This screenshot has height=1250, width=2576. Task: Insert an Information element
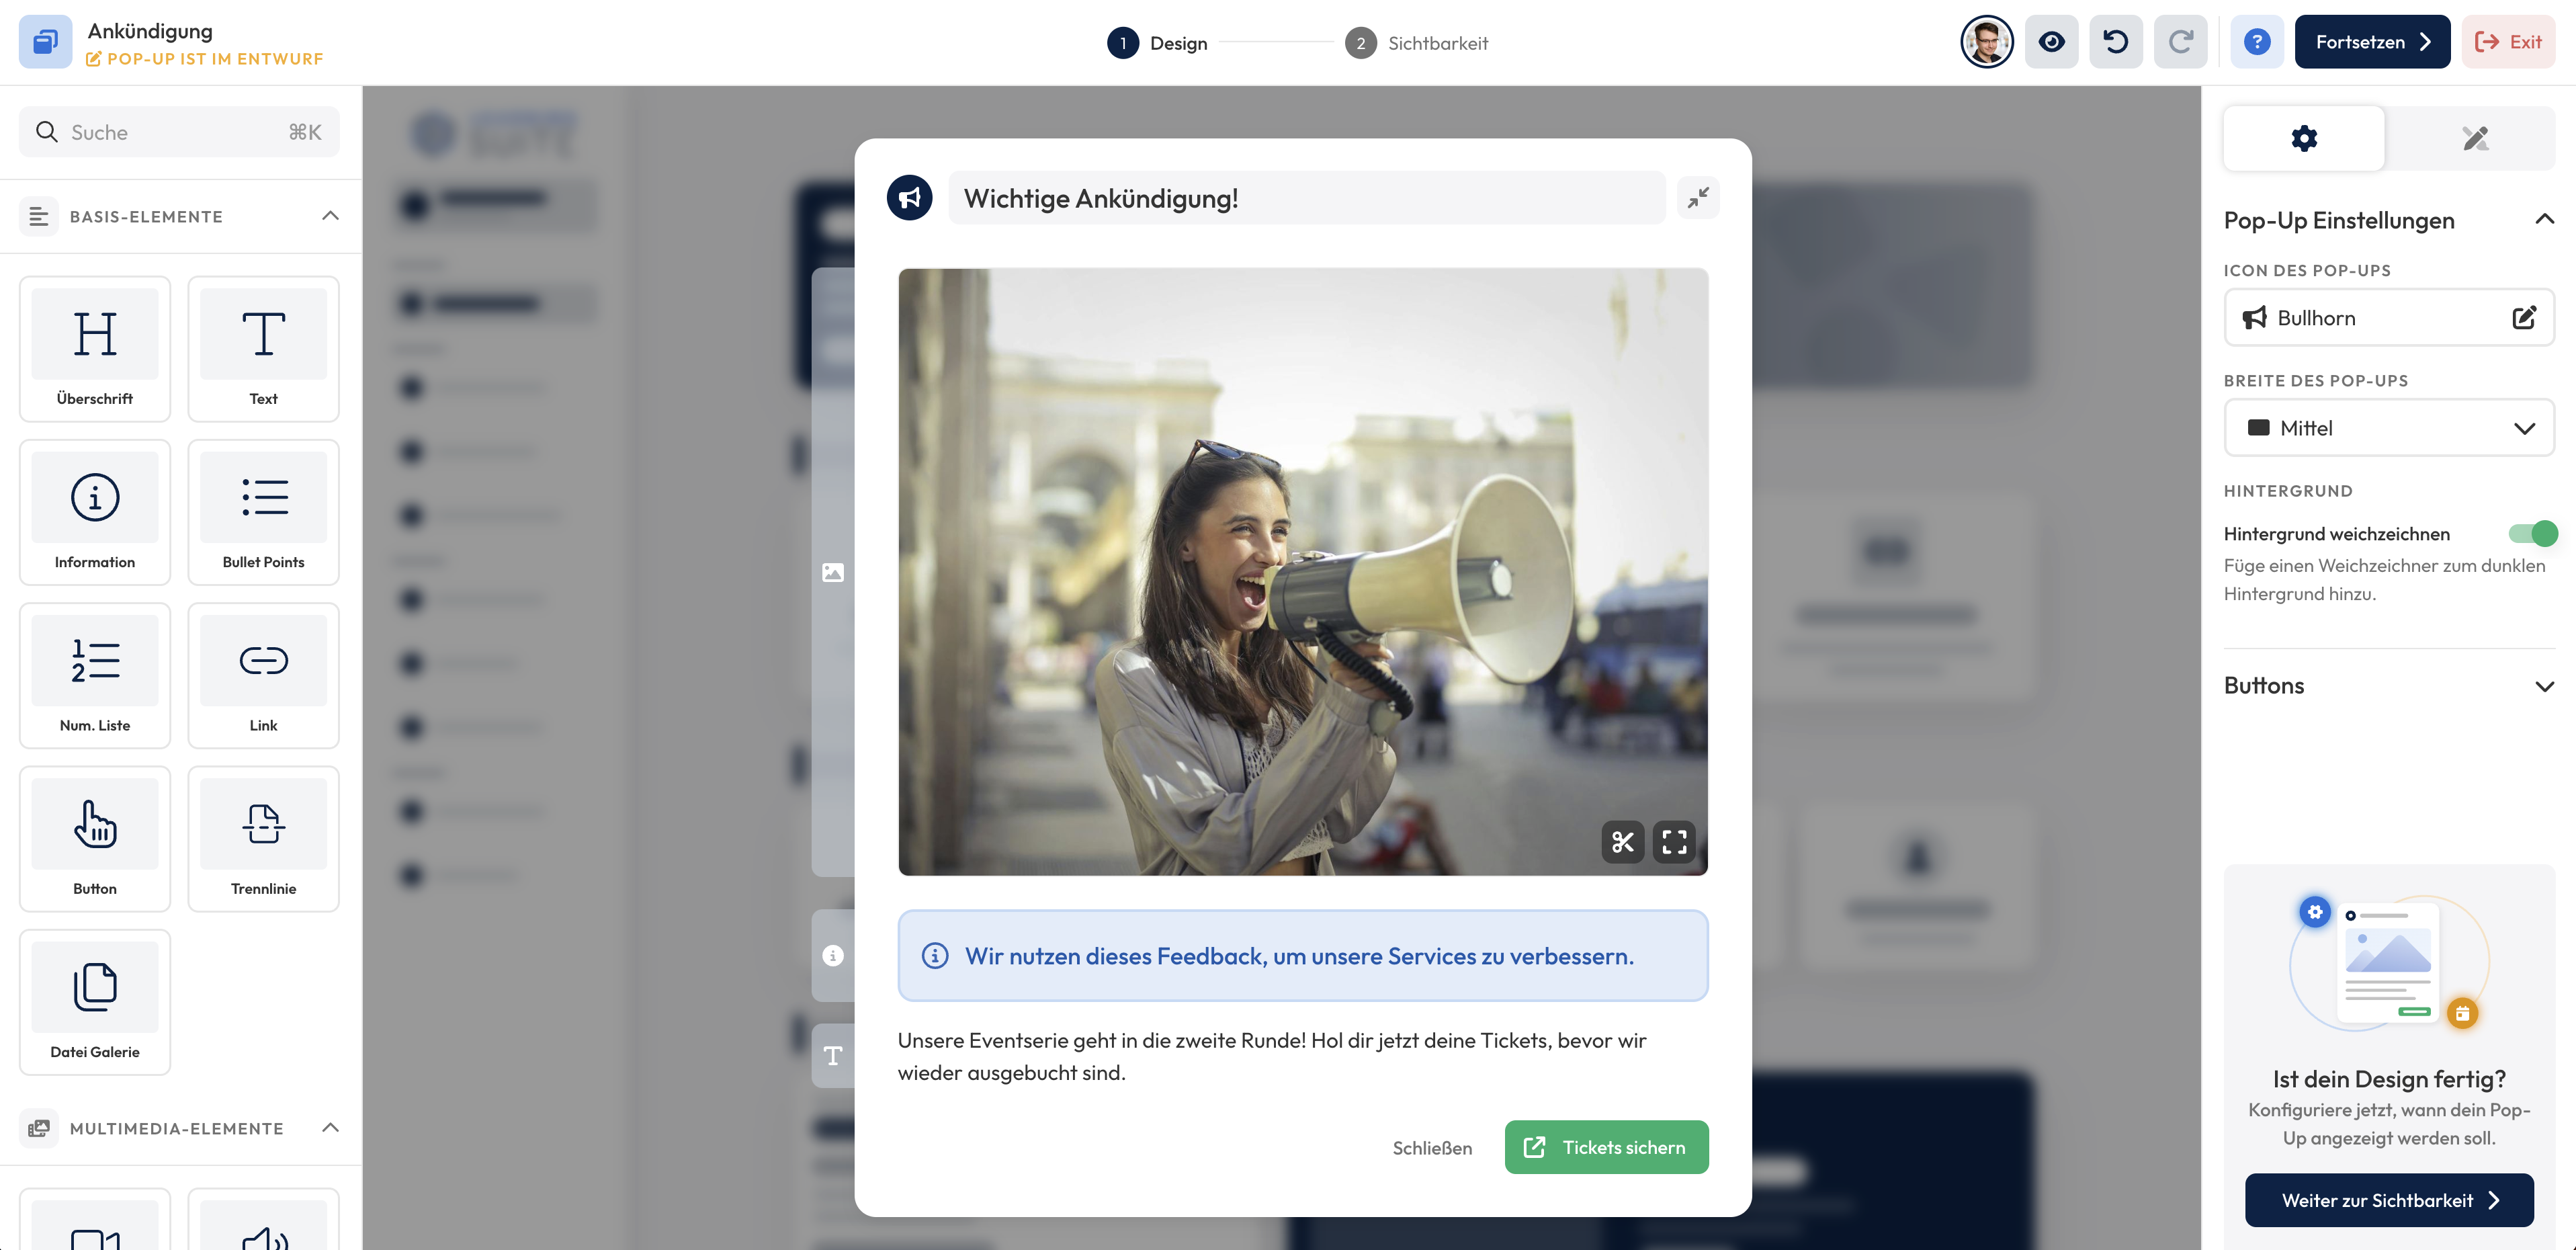point(95,512)
